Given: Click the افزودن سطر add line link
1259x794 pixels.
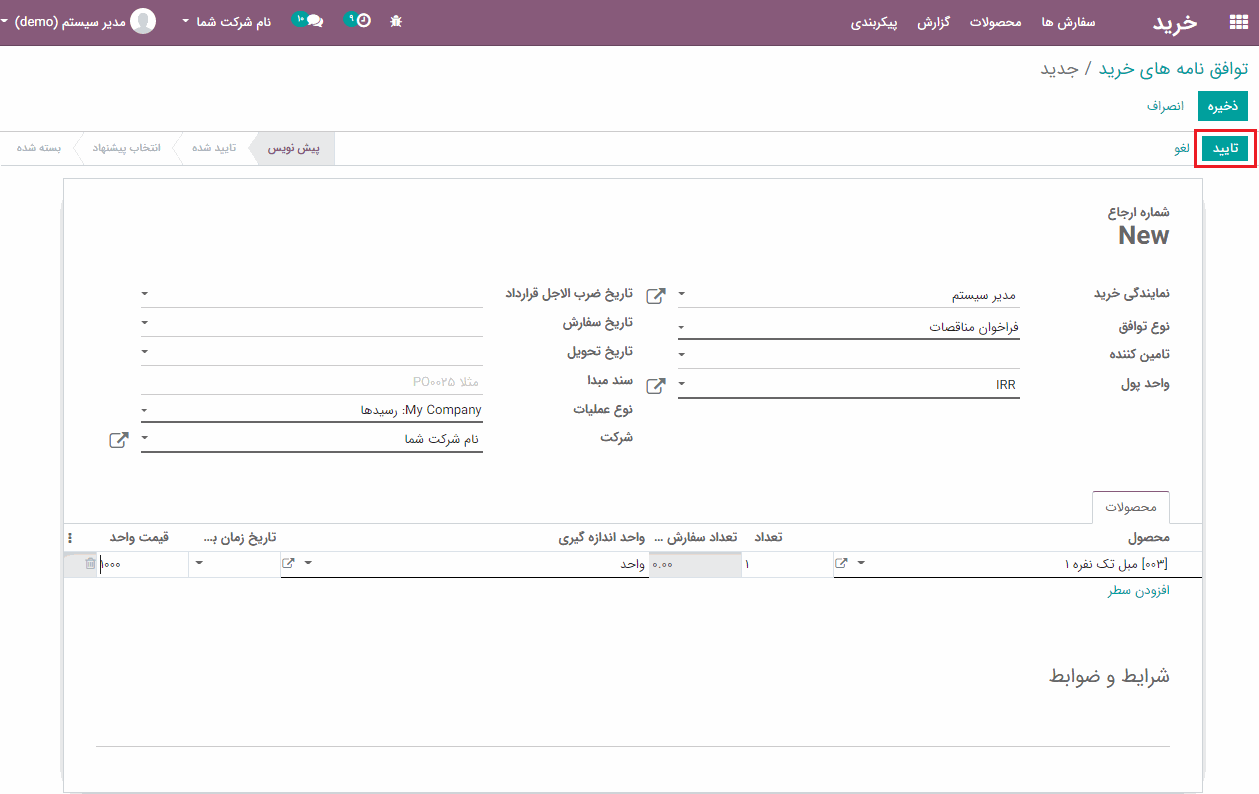Looking at the screenshot, I should (1138, 591).
